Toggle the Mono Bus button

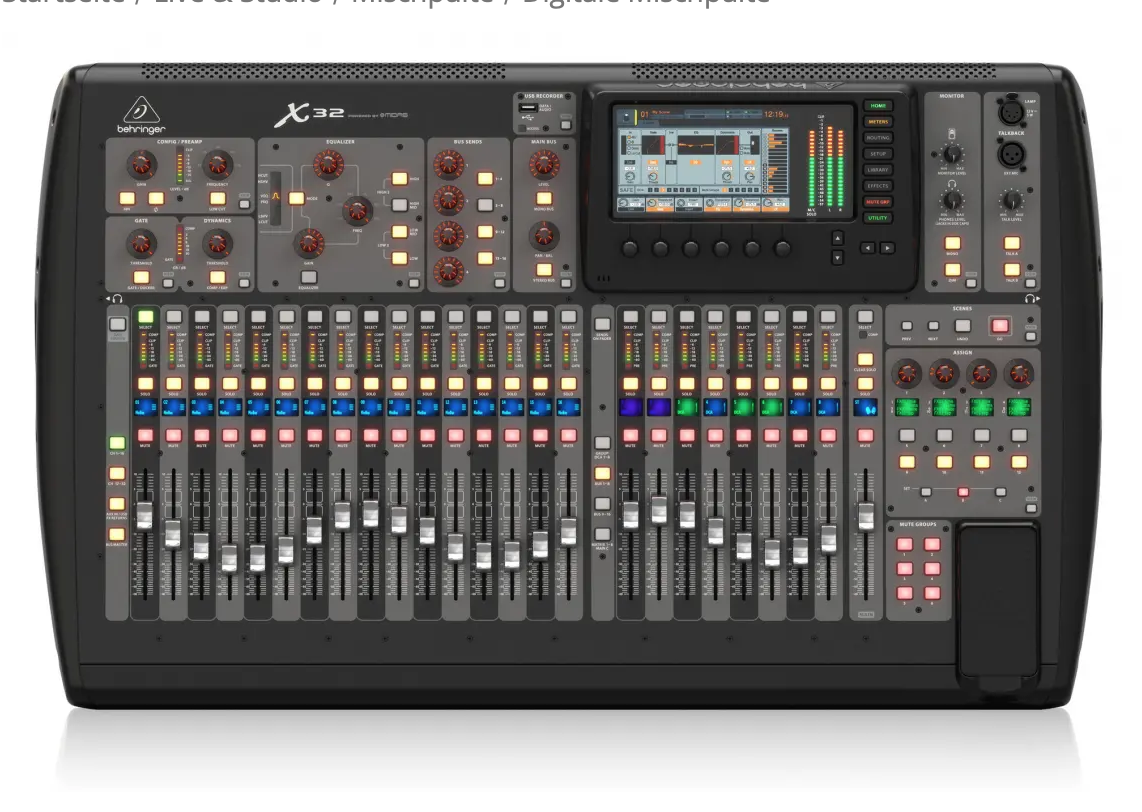(x=544, y=199)
